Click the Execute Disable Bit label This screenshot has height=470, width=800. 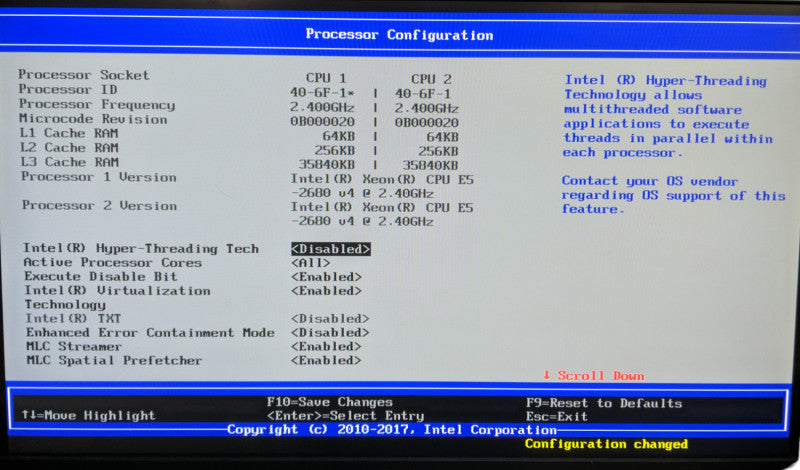101,277
